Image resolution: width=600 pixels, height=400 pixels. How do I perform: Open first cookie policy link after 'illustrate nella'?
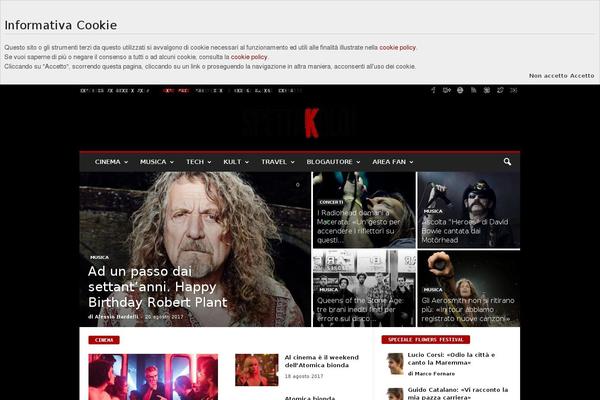point(397,47)
